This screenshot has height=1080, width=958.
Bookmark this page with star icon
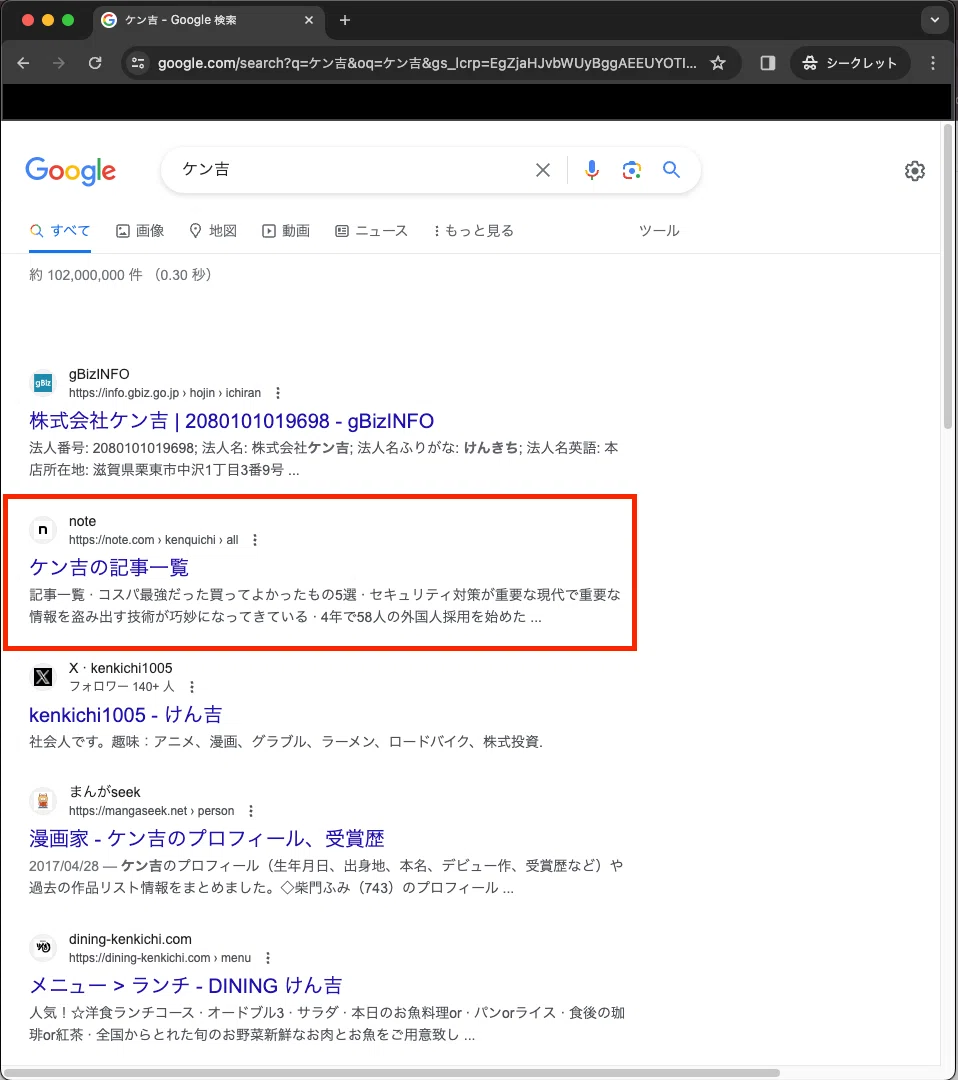tap(718, 63)
